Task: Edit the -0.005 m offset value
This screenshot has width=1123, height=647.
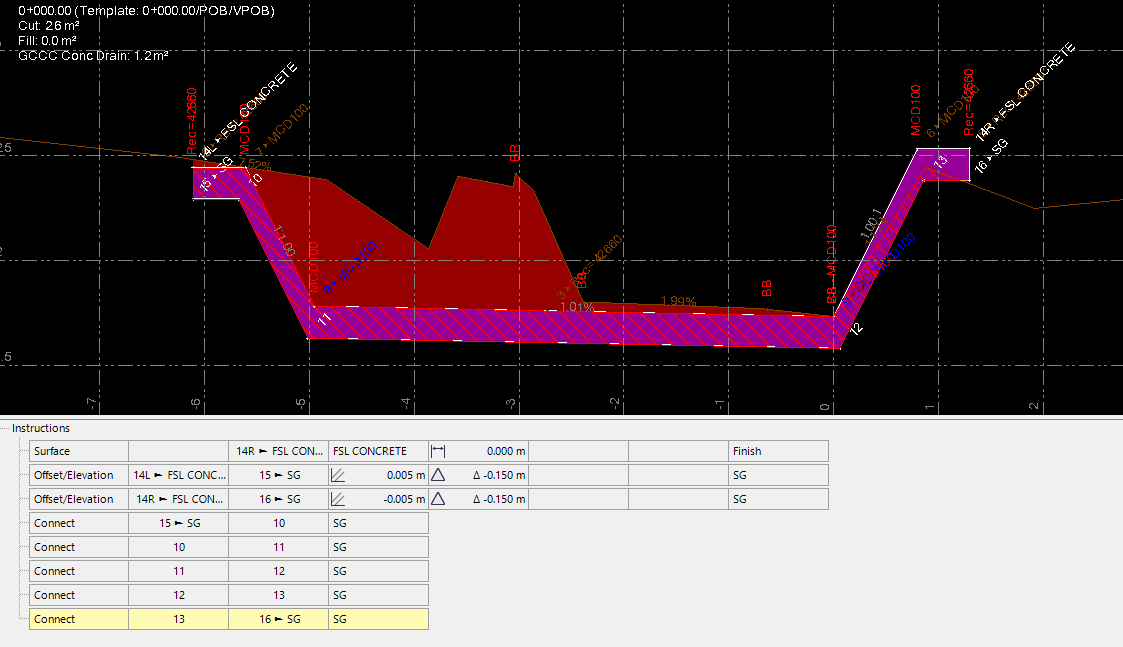Action: click(387, 499)
